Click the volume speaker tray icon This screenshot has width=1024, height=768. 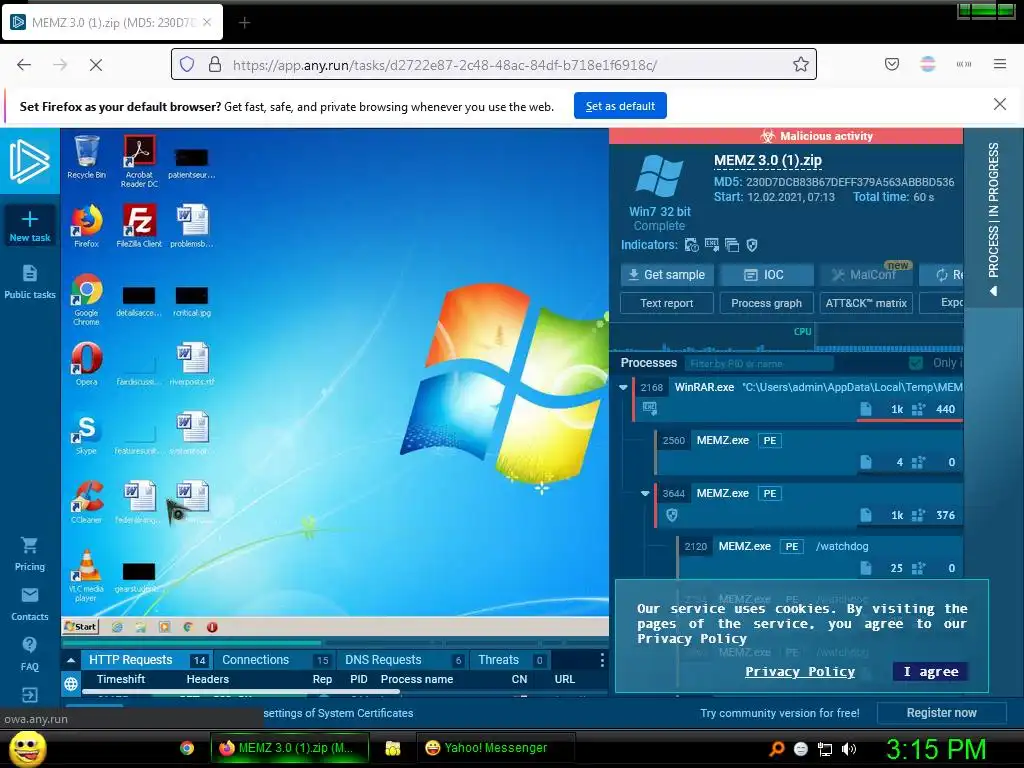tap(849, 748)
